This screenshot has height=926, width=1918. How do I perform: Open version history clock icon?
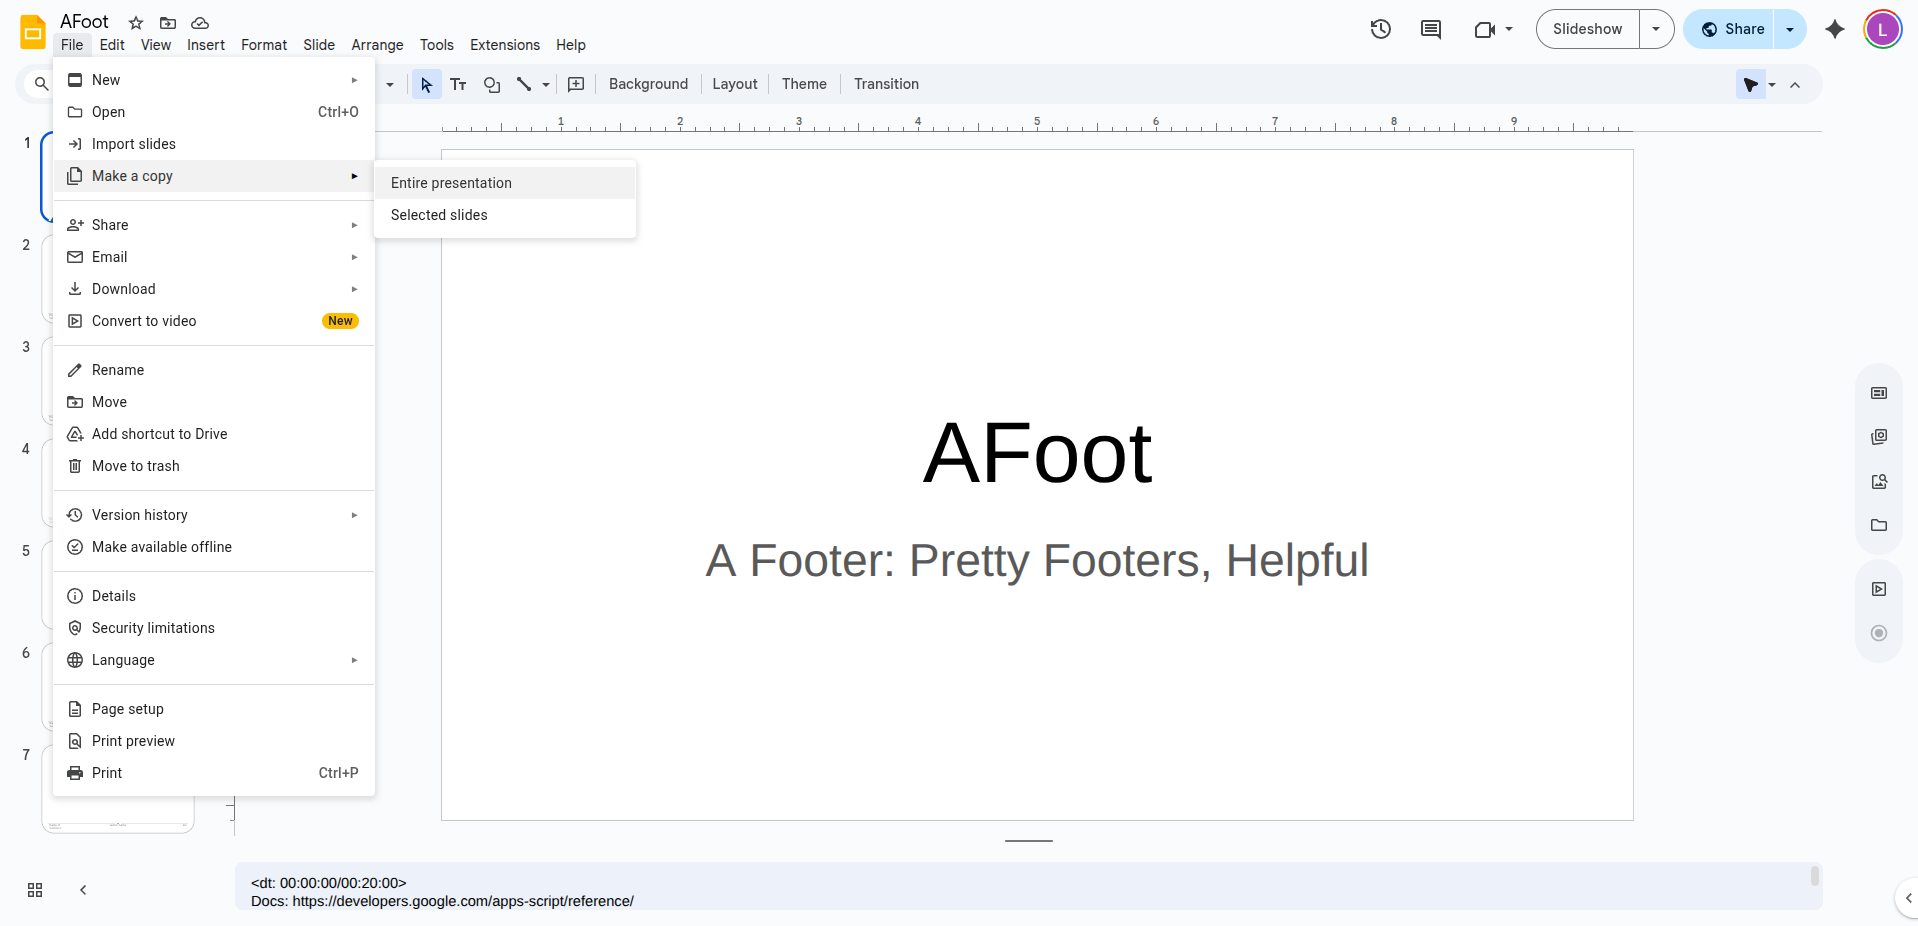pyautogui.click(x=1380, y=29)
